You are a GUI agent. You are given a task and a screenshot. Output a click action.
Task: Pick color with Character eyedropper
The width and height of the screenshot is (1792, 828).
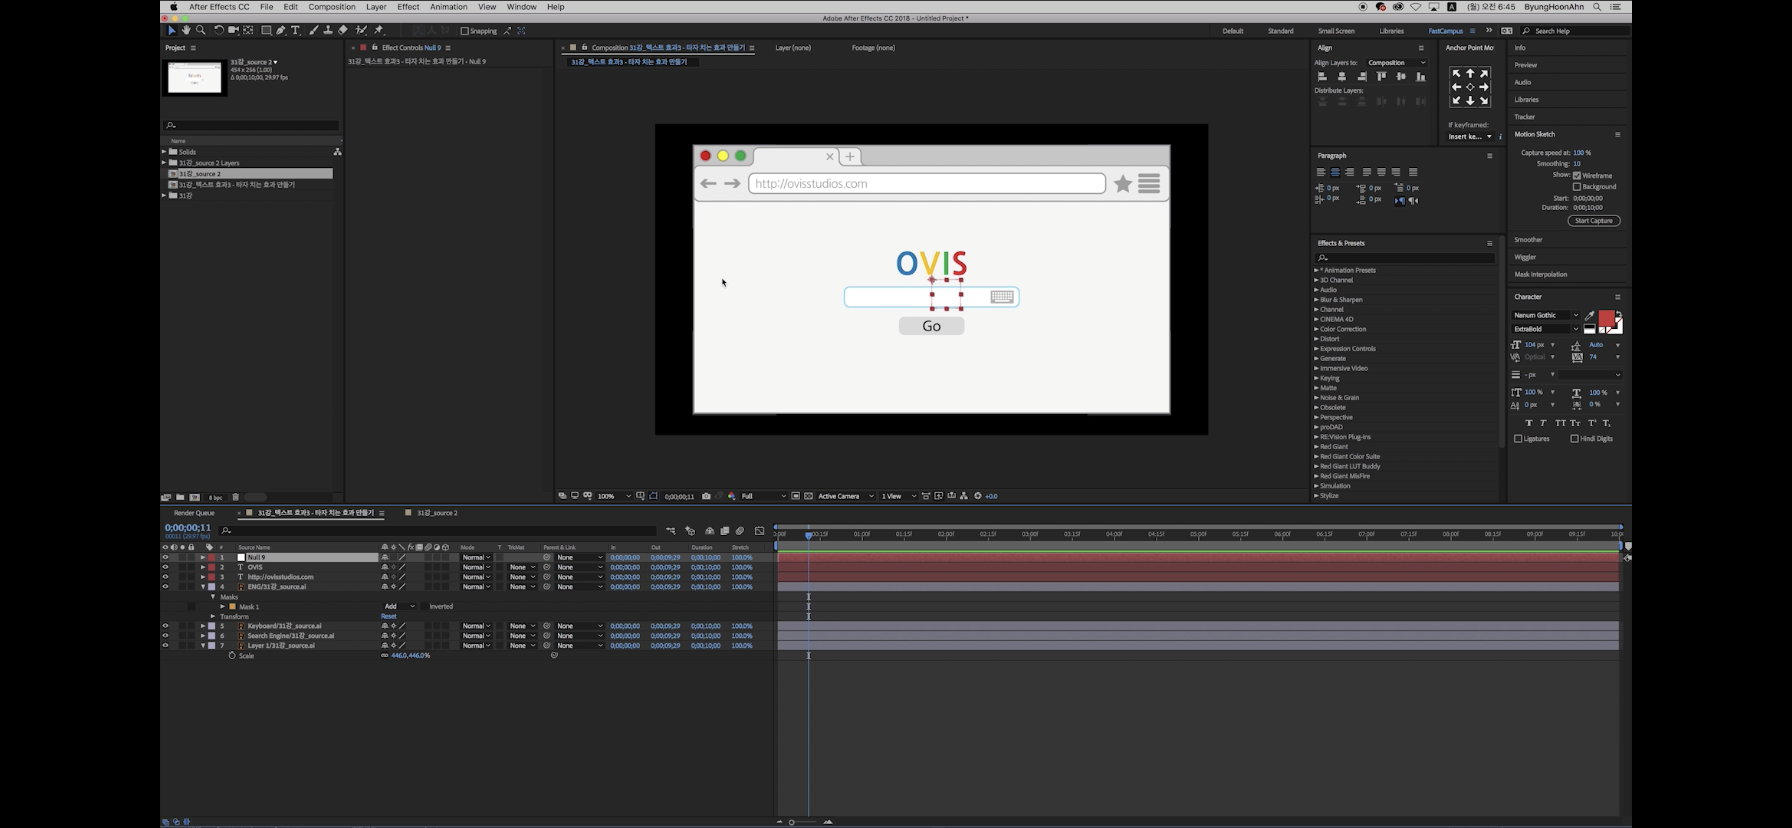point(1589,315)
